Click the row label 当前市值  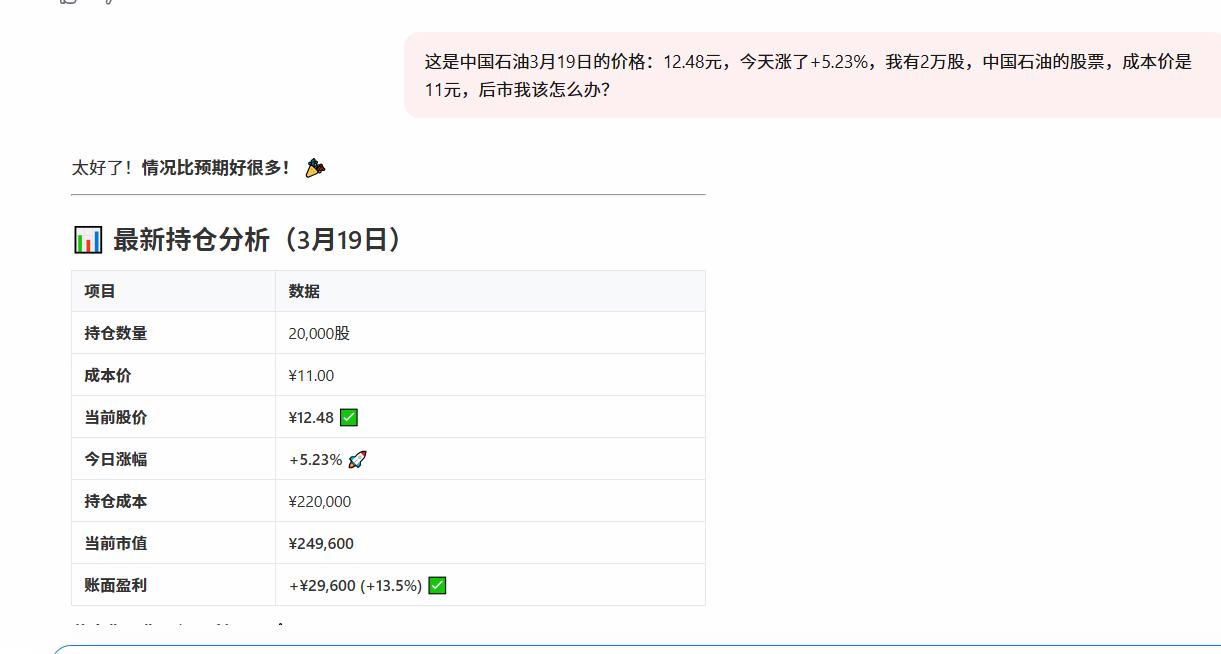point(115,543)
